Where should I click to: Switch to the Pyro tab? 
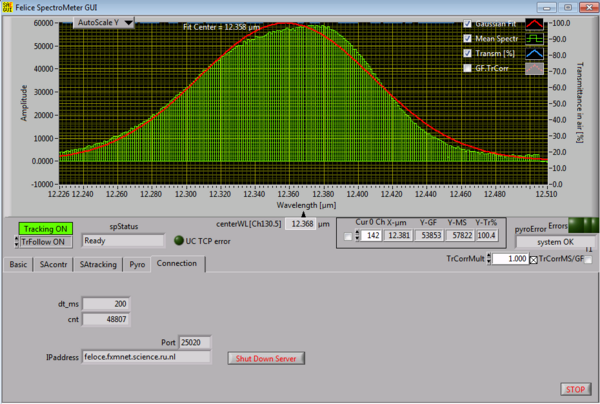(137, 264)
